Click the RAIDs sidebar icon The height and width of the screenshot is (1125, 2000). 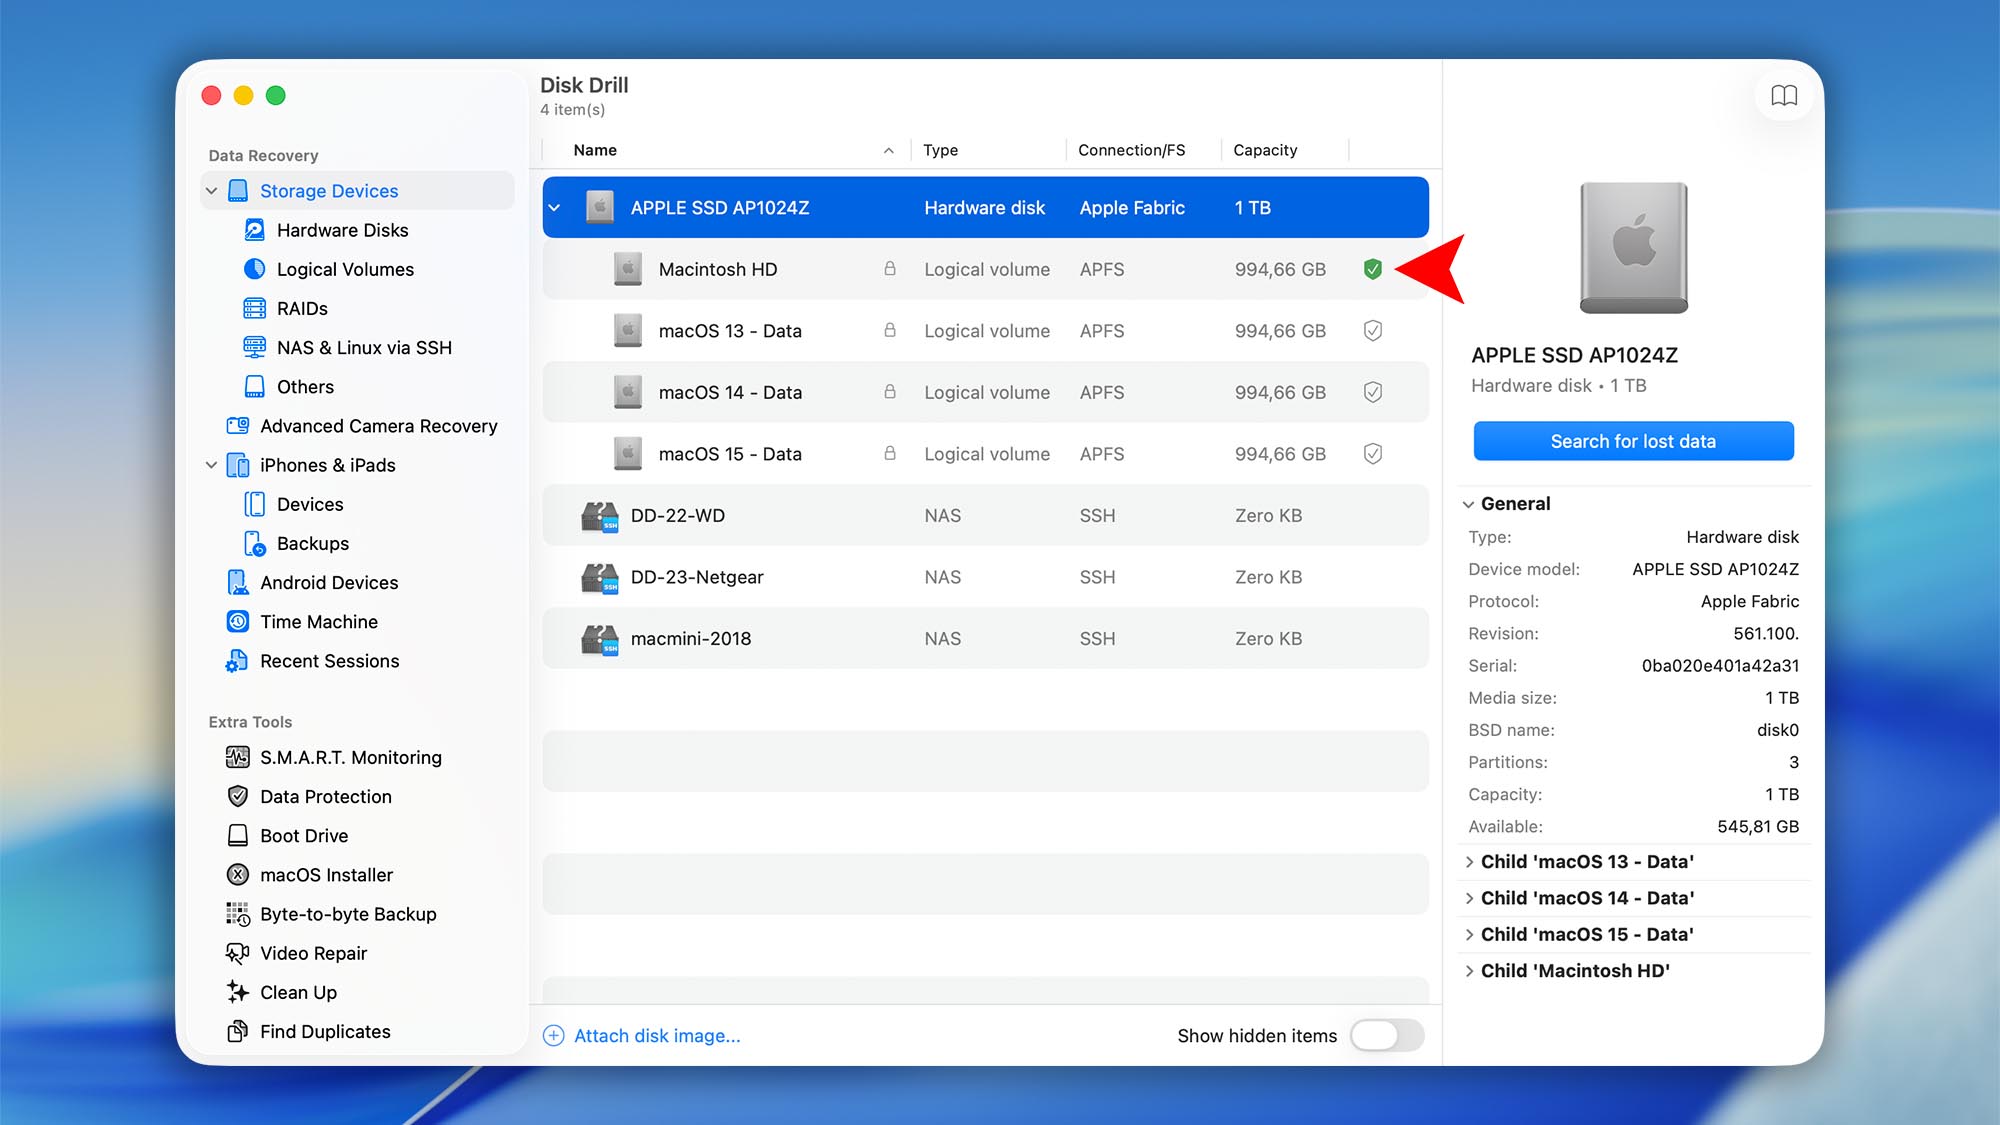(x=255, y=308)
